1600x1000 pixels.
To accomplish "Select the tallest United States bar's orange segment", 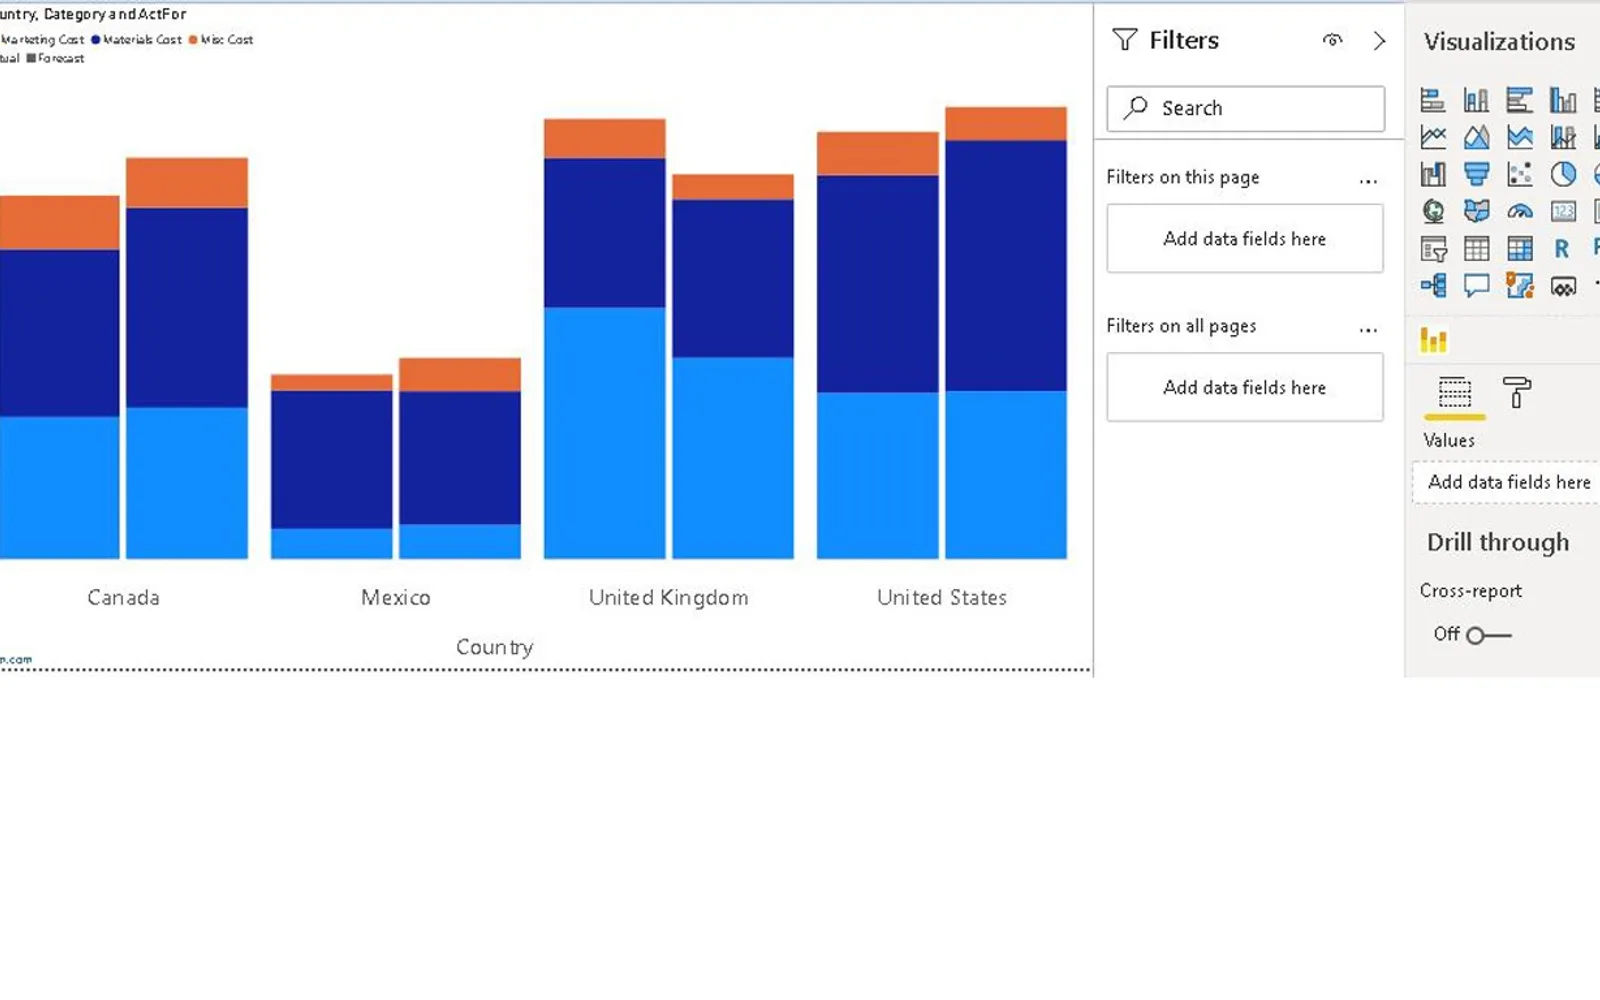I will coord(1006,123).
